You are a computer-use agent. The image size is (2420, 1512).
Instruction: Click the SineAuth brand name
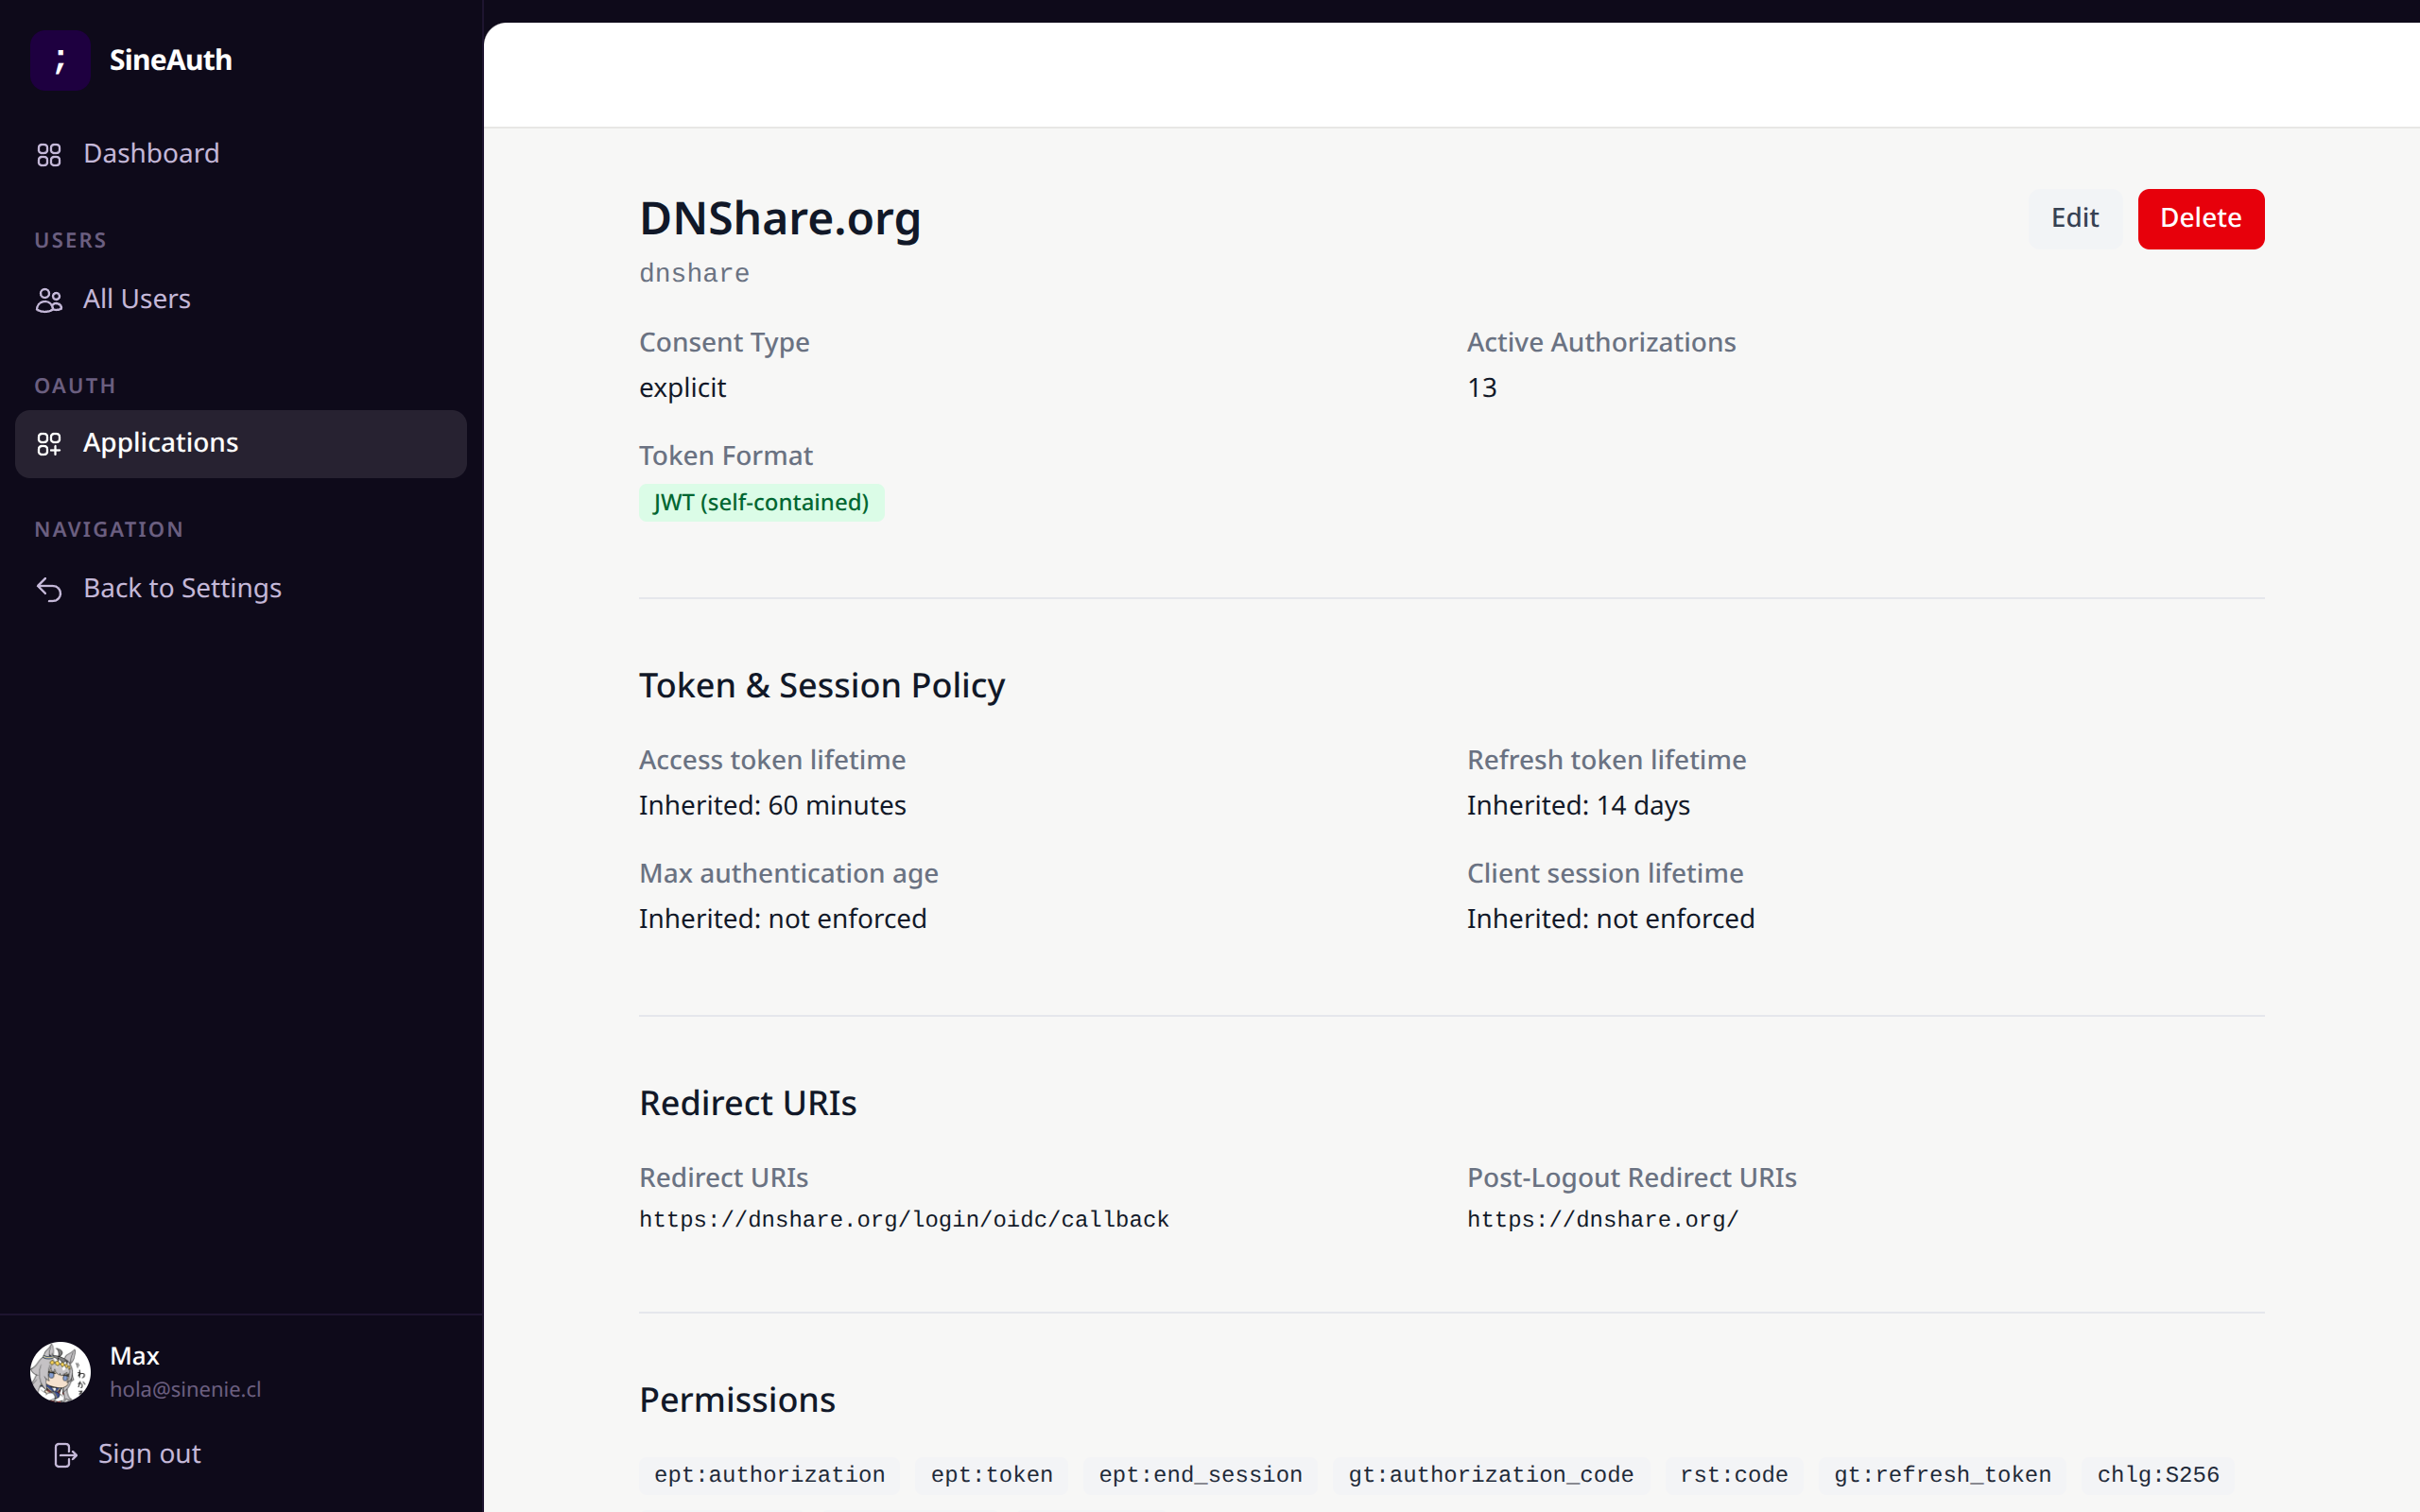coord(170,60)
